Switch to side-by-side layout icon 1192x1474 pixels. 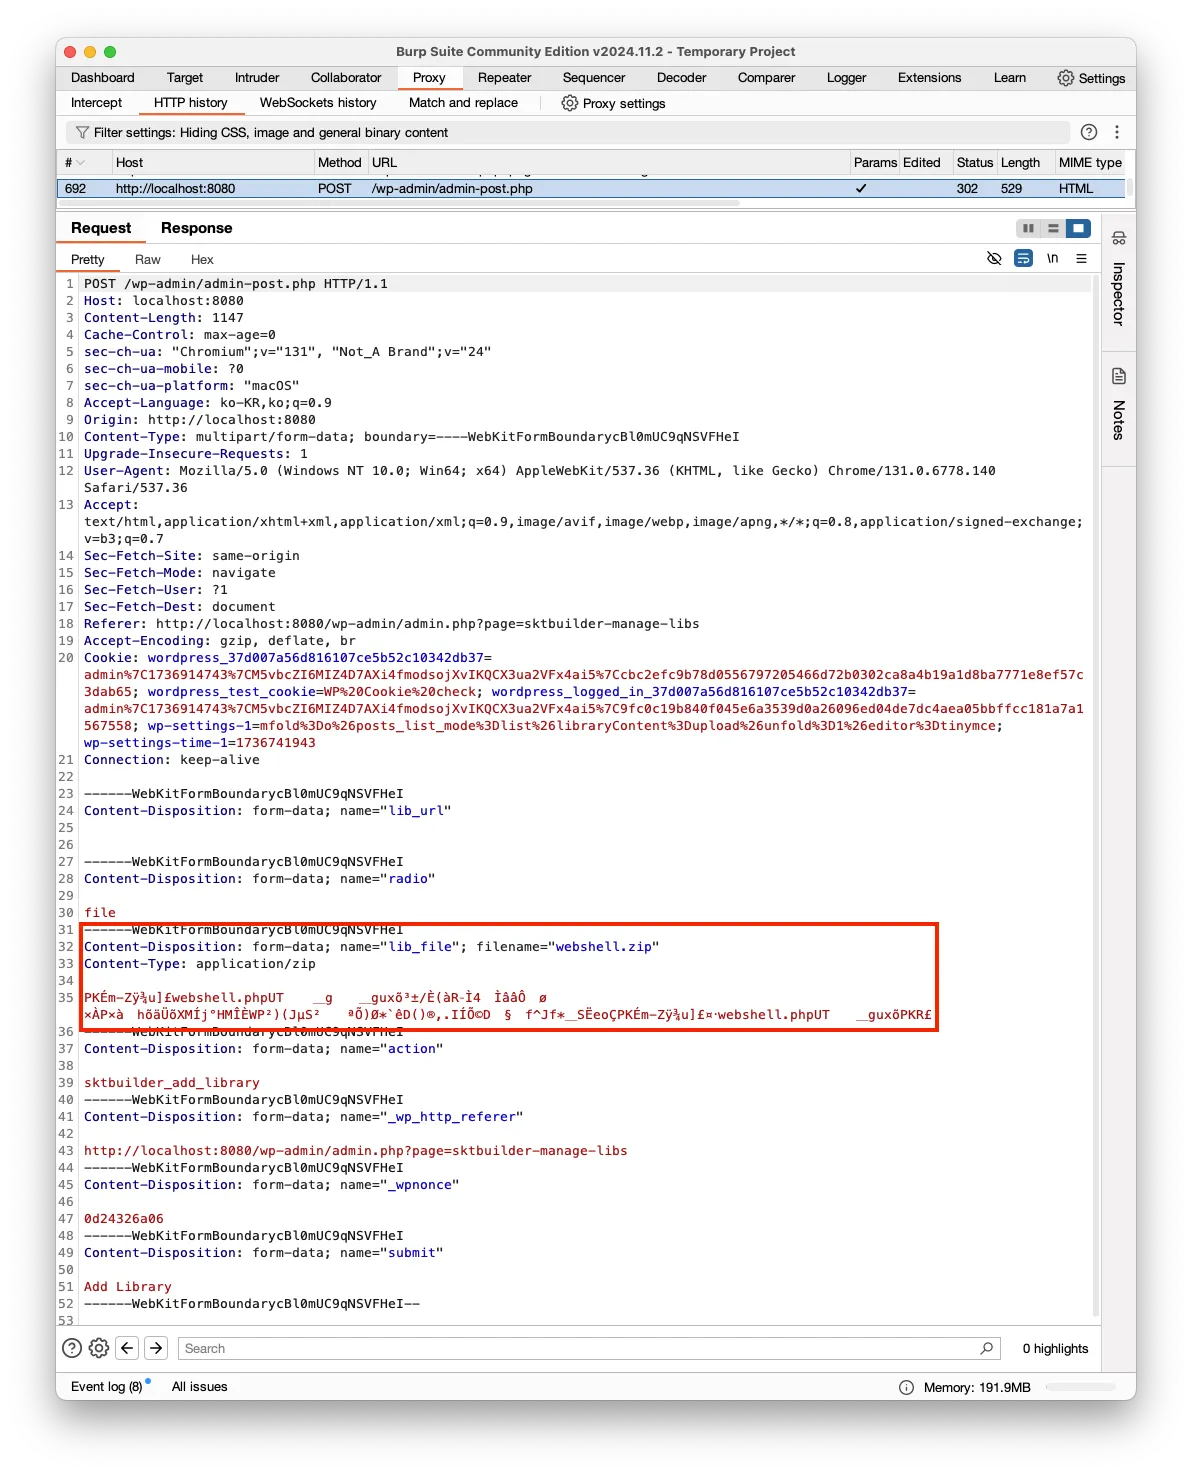tap(1028, 228)
